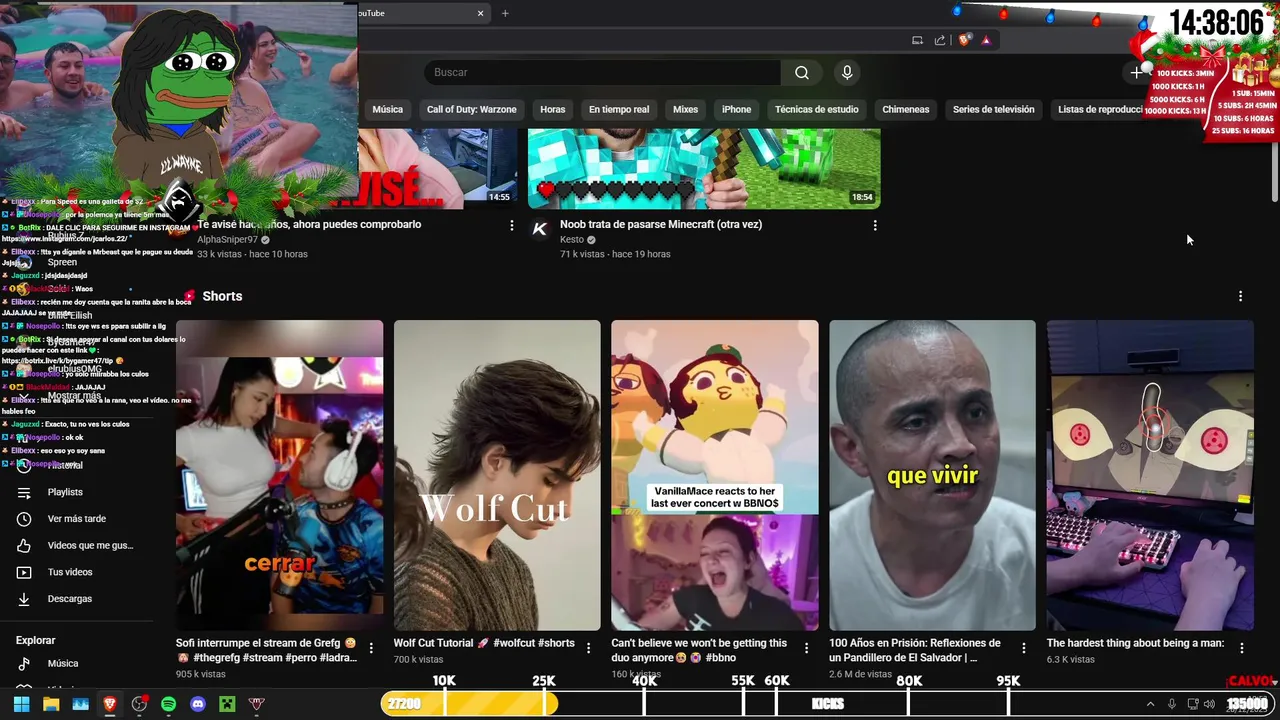The width and height of the screenshot is (1280, 720).
Task: Open Playlists in the sidebar
Action: click(x=65, y=492)
